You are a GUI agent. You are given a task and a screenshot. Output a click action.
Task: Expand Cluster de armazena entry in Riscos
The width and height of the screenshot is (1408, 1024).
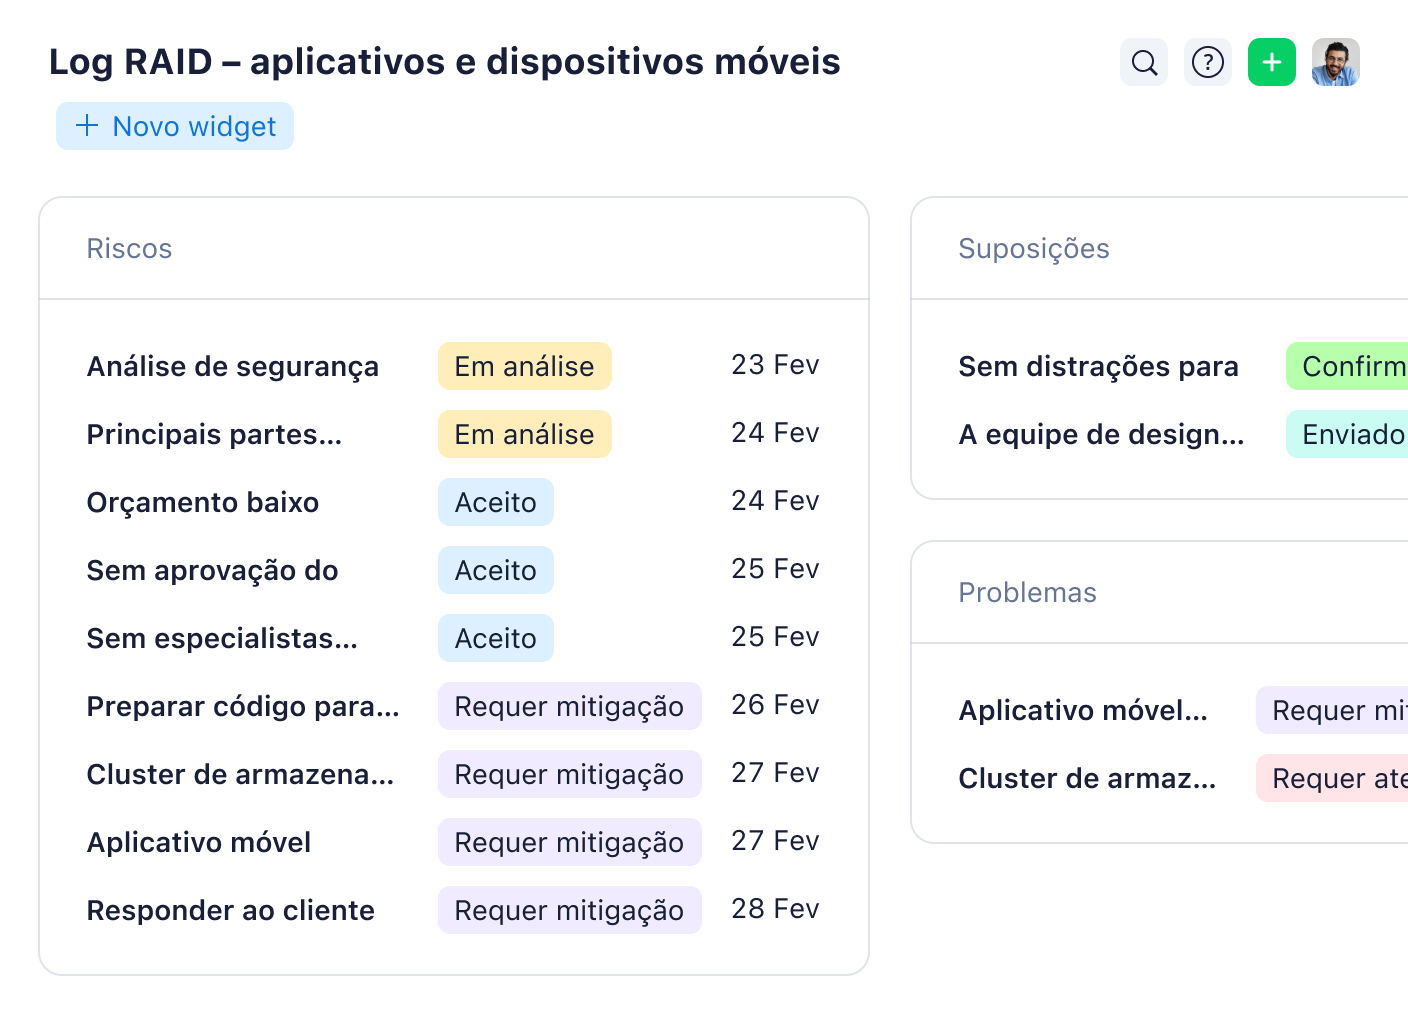pos(240,774)
